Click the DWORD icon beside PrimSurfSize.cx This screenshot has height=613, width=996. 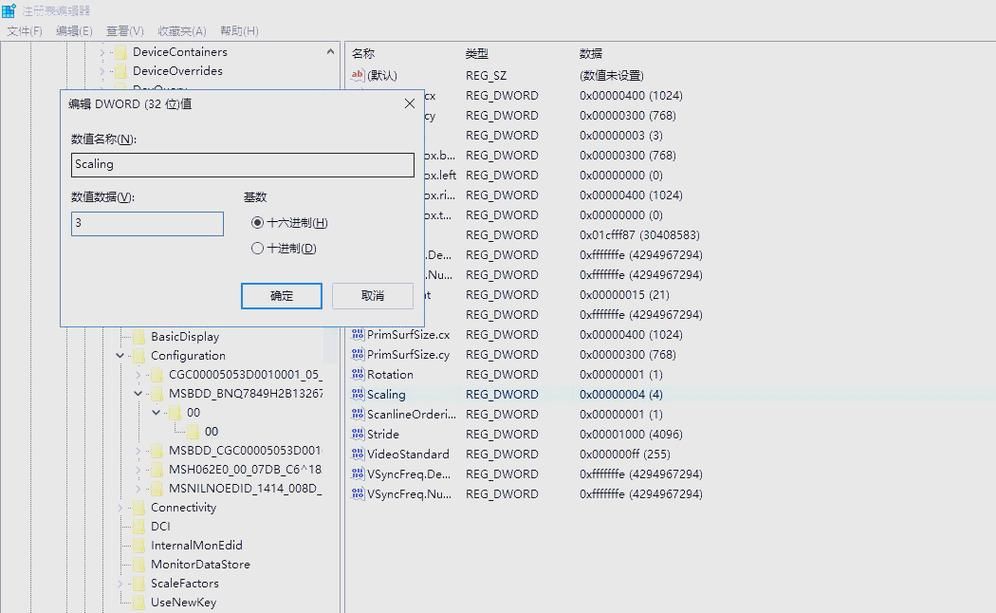[358, 334]
